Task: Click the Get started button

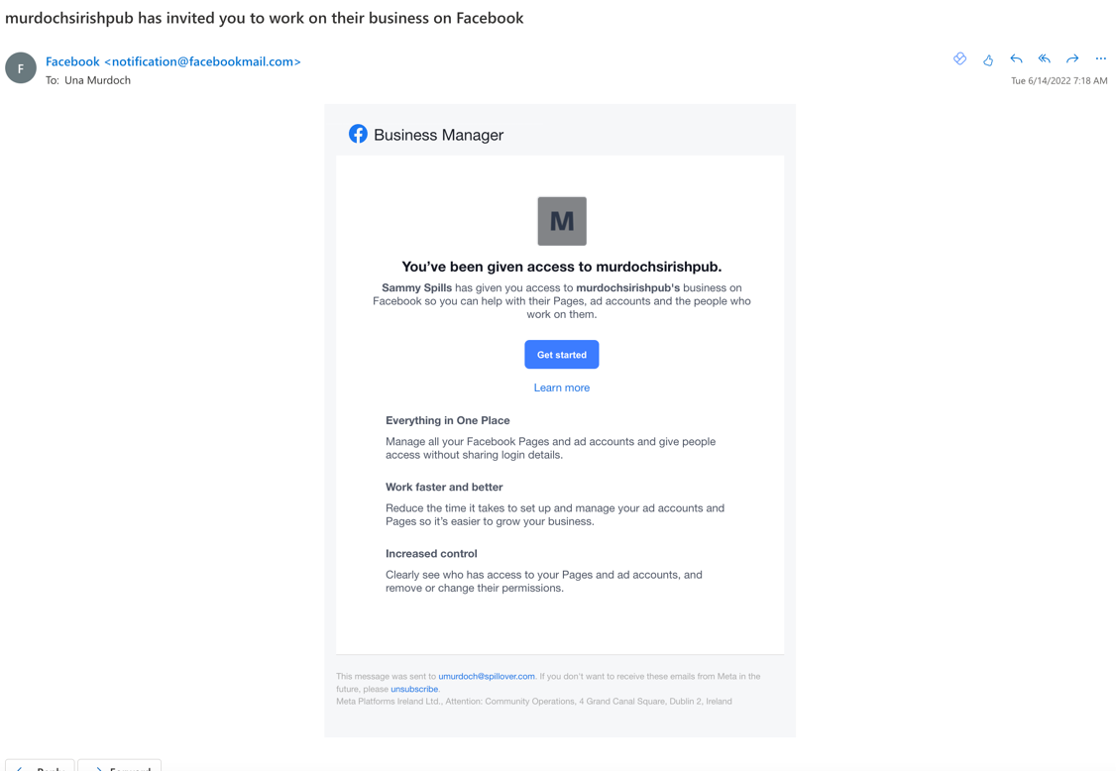Action: coord(562,354)
